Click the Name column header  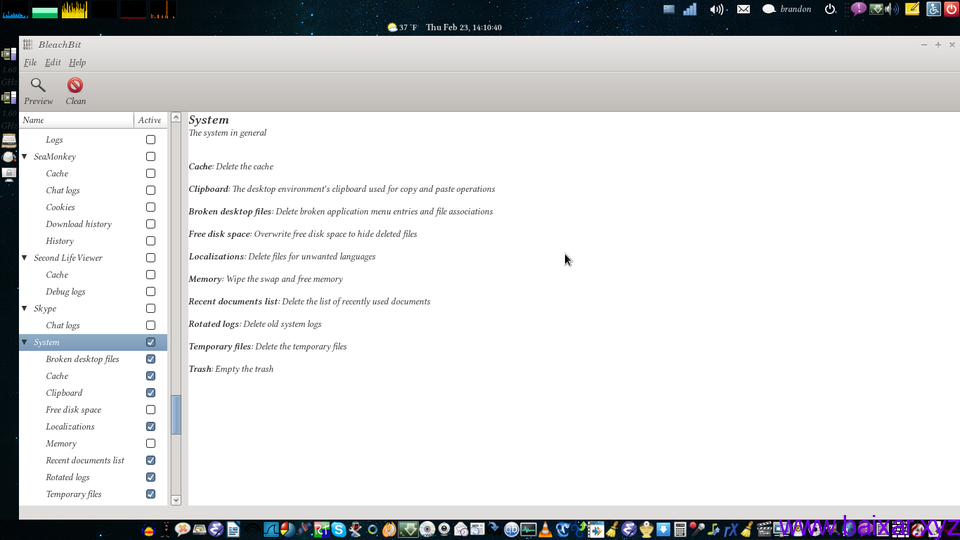point(76,120)
